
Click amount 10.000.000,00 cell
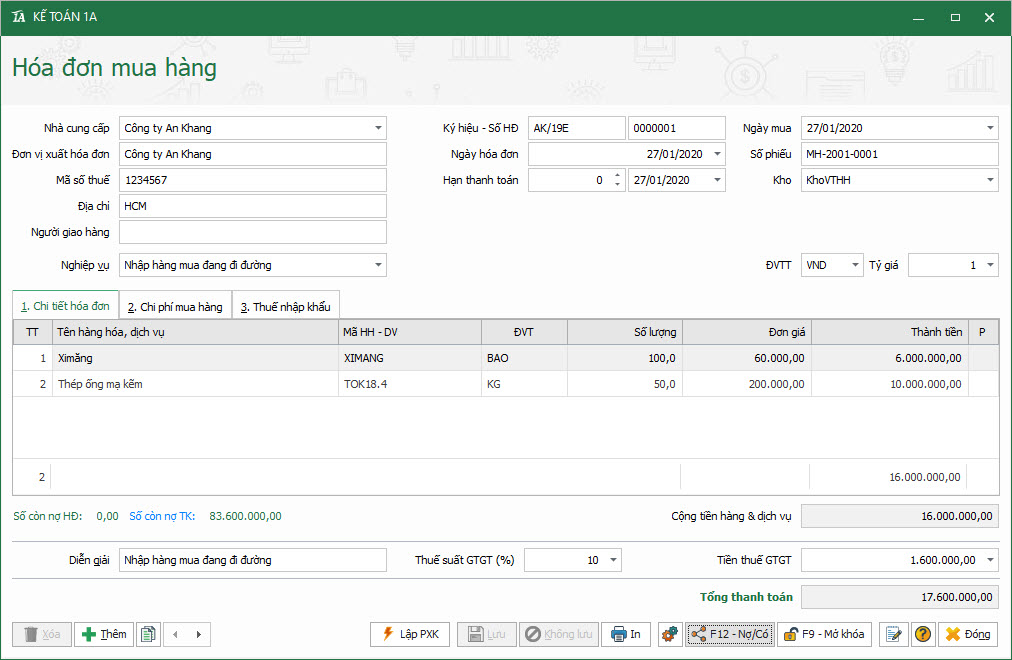point(890,384)
